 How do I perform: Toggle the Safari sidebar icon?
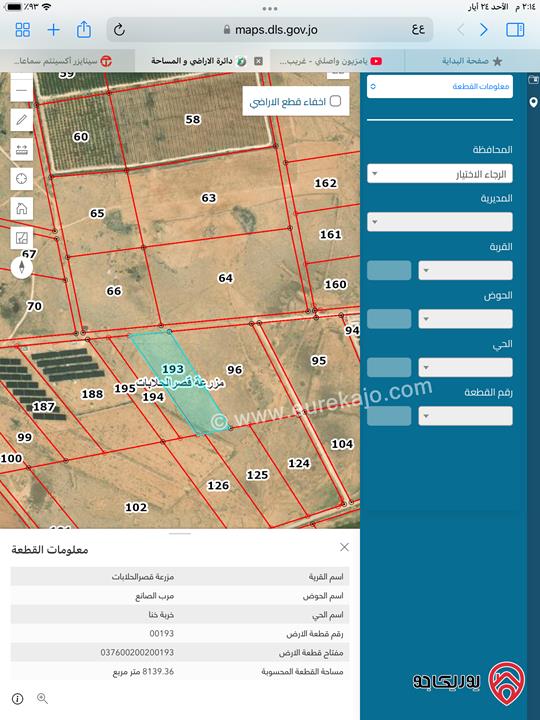point(515,30)
